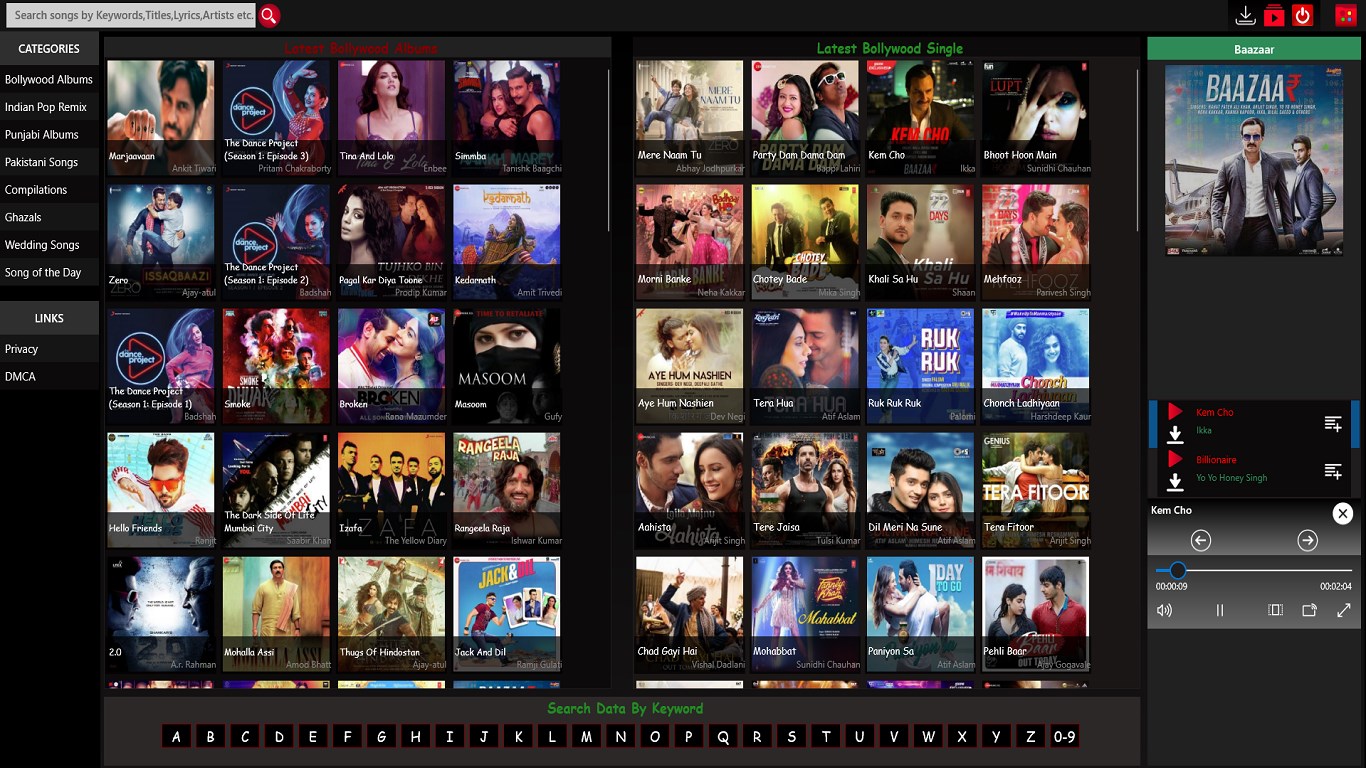Open the Wedding Songs category
The width and height of the screenshot is (1366, 768).
(49, 244)
